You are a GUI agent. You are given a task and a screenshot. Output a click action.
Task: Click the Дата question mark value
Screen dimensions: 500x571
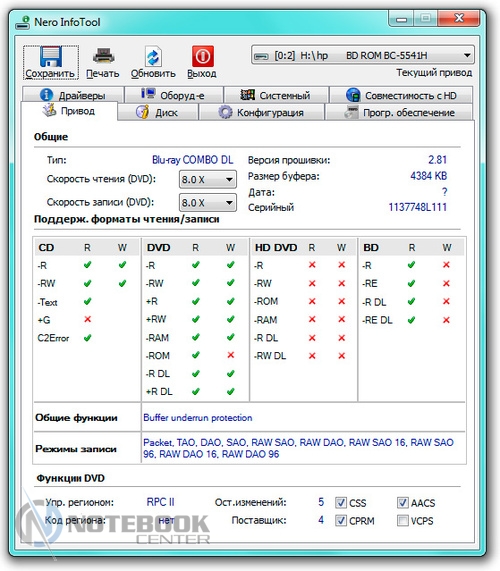444,192
